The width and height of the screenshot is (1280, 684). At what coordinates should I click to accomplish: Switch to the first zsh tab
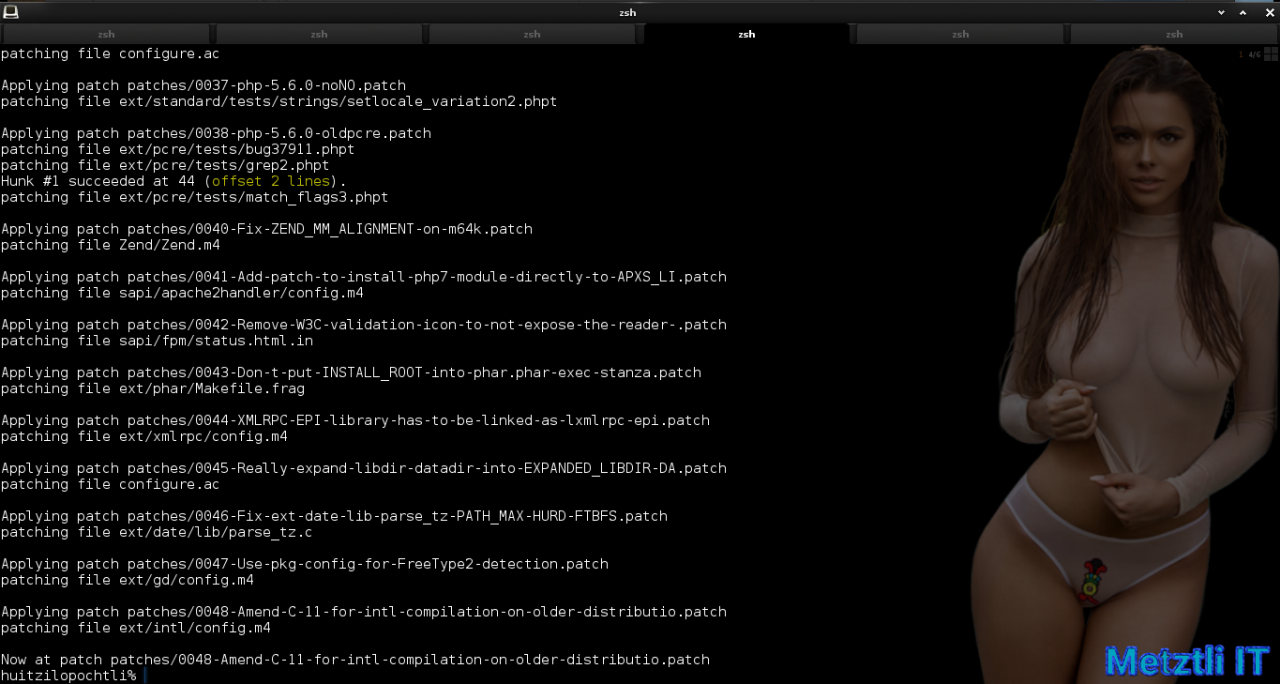[106, 34]
